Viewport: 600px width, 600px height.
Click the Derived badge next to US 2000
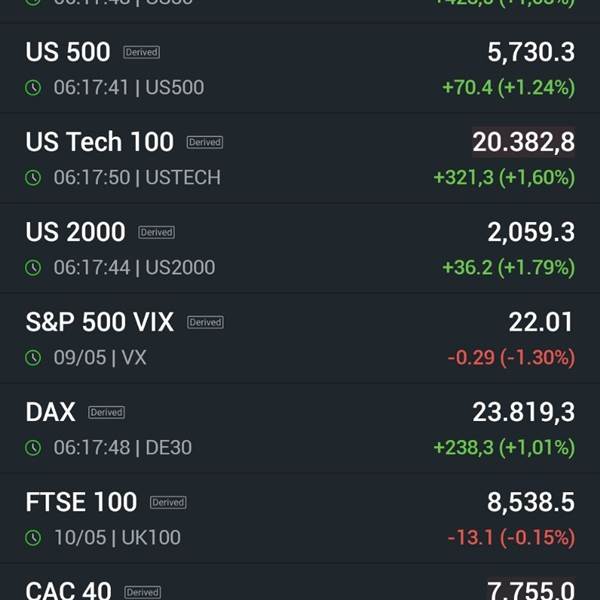[156, 232]
